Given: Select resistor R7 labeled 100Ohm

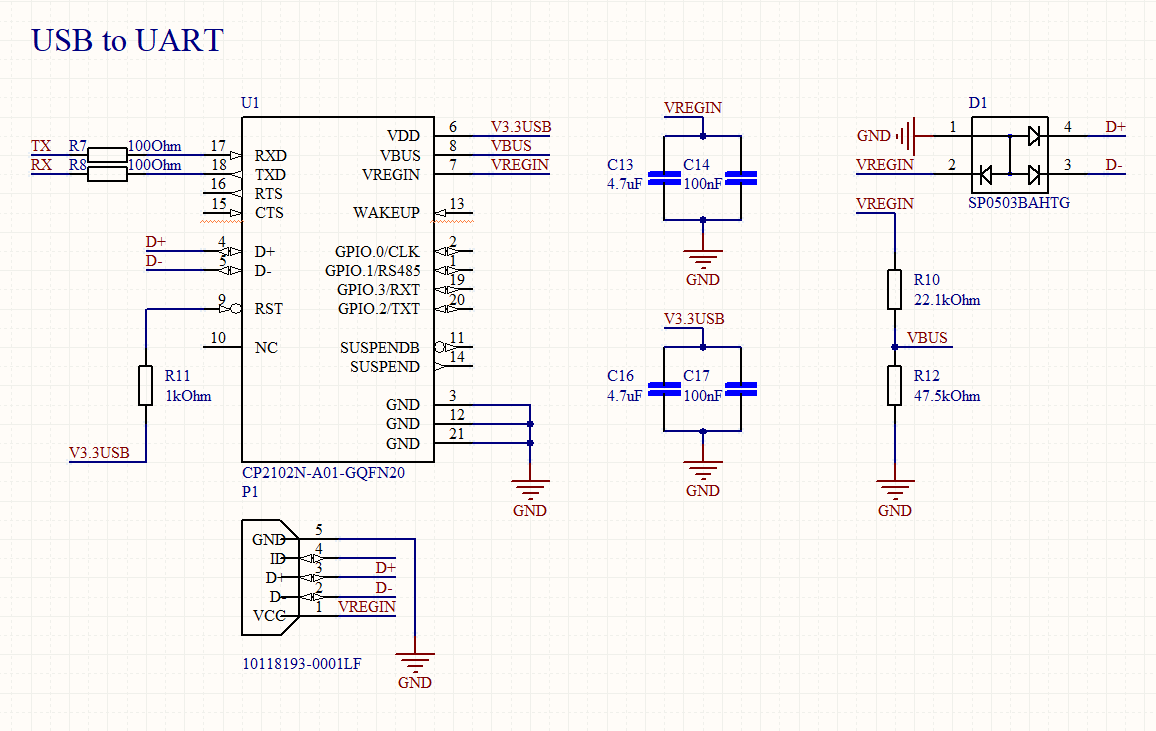Looking at the screenshot, I should point(105,152).
